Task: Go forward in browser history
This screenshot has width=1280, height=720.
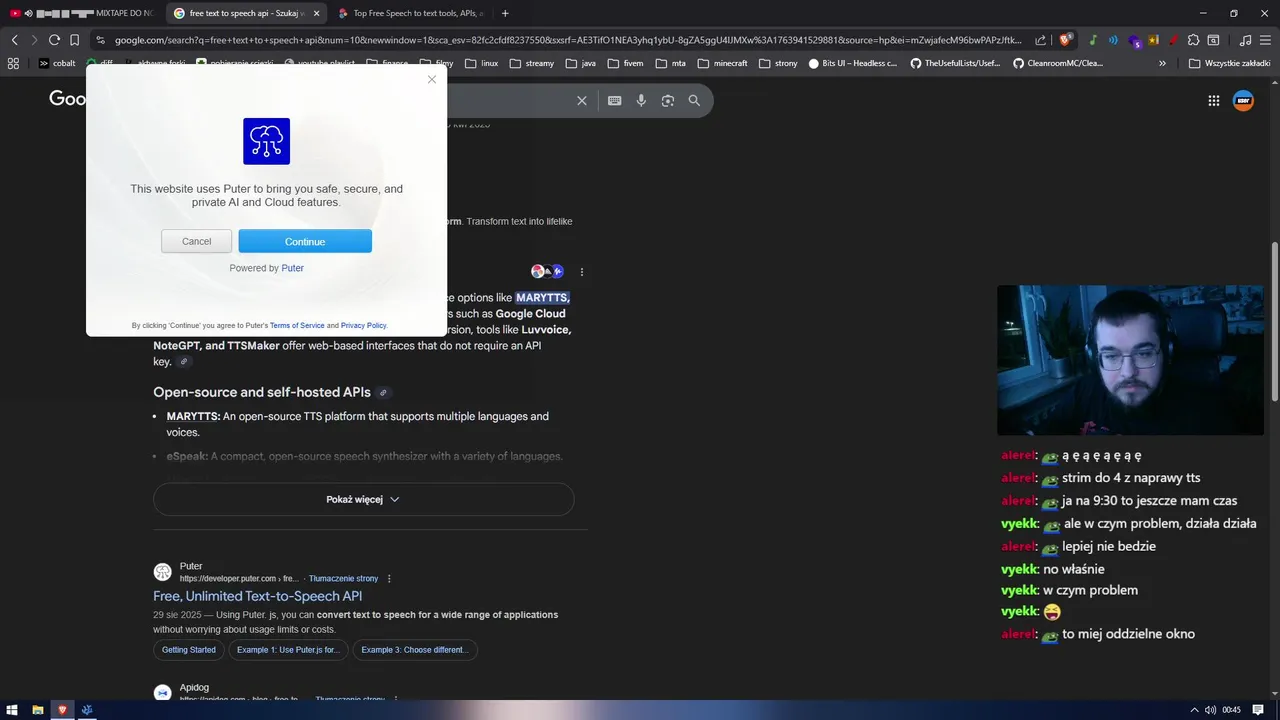Action: click(x=34, y=40)
